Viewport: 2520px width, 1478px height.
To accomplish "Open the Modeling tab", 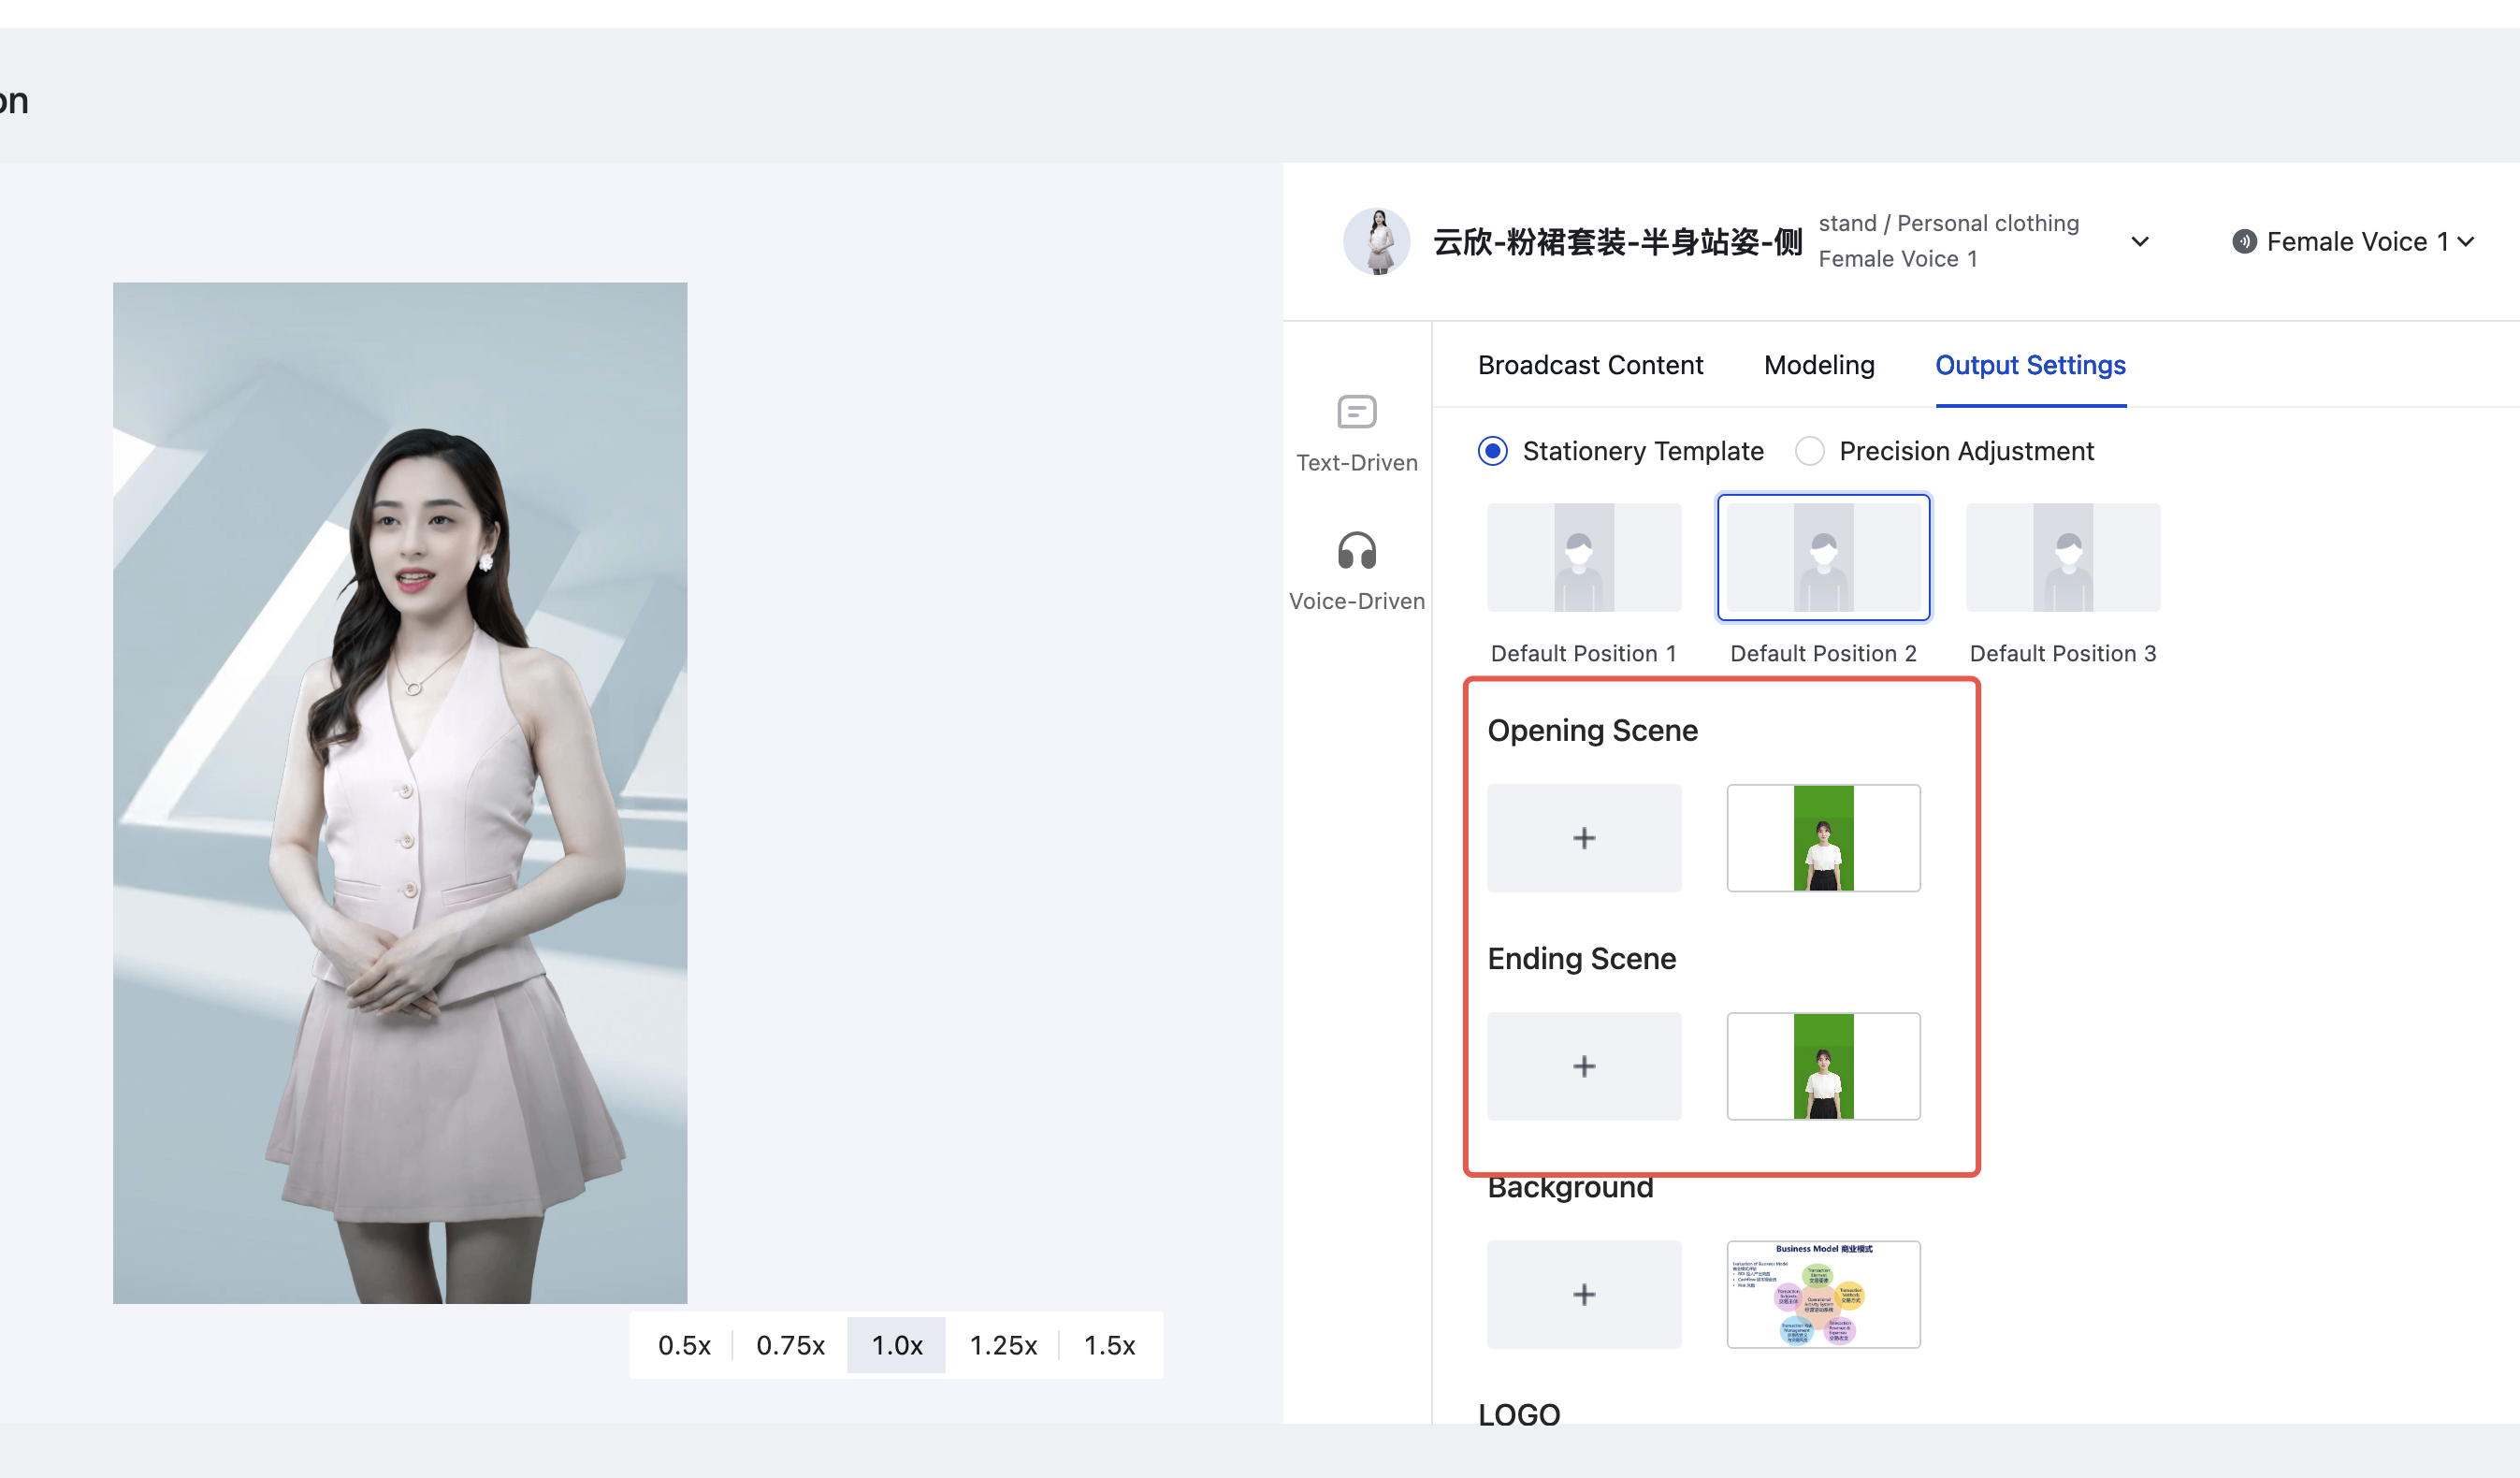I will [1818, 365].
